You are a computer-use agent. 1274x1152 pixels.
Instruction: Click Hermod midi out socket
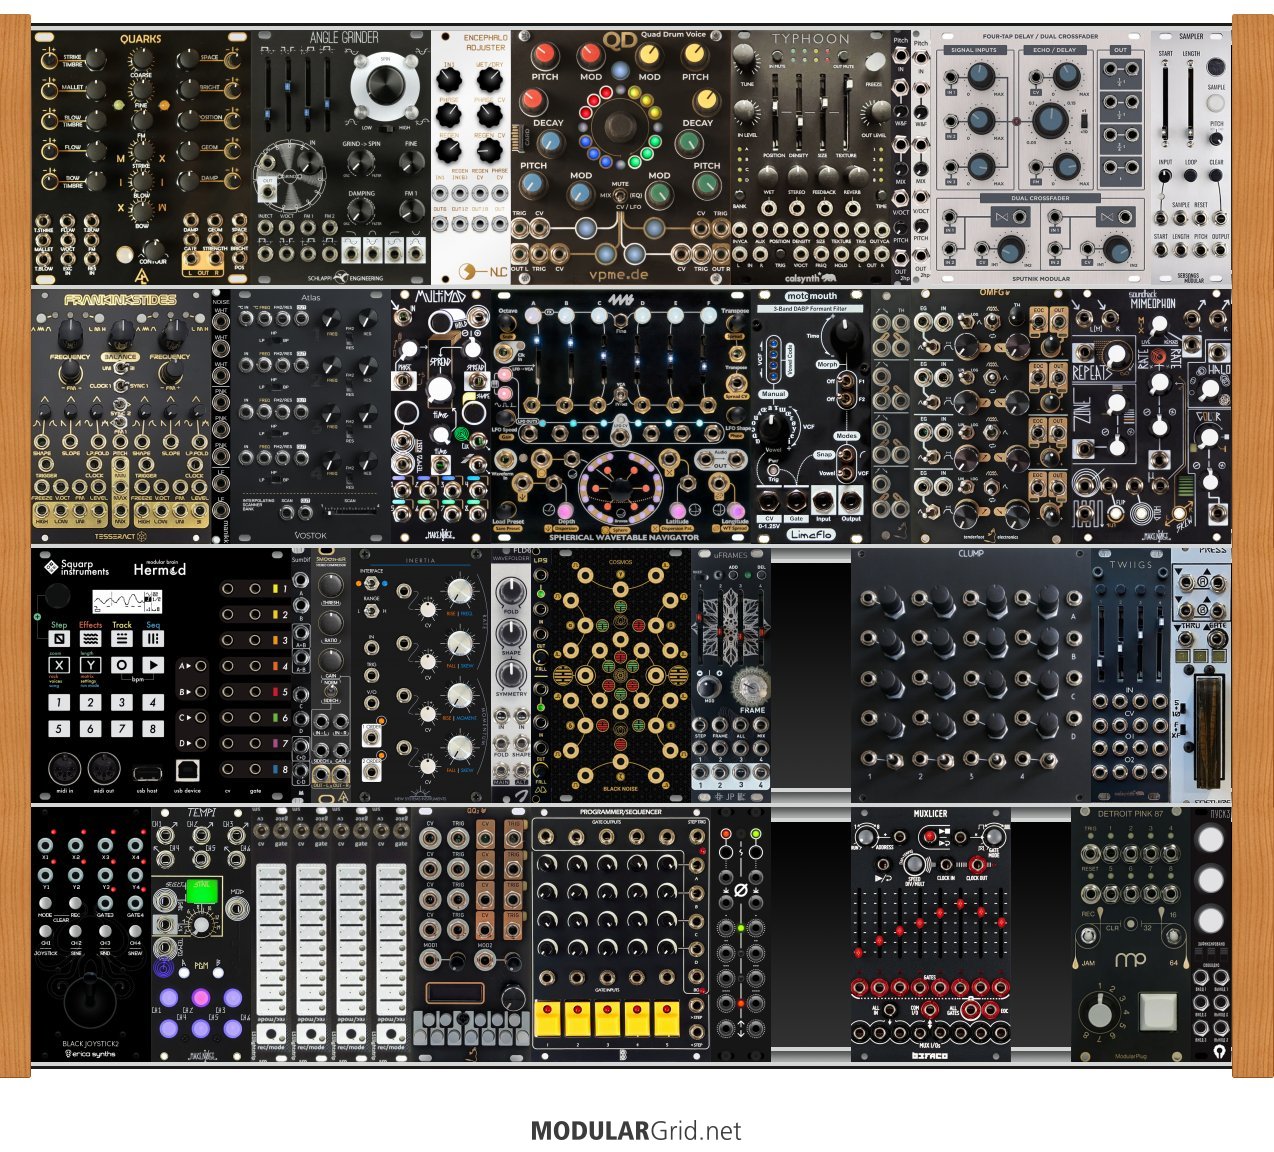[104, 769]
